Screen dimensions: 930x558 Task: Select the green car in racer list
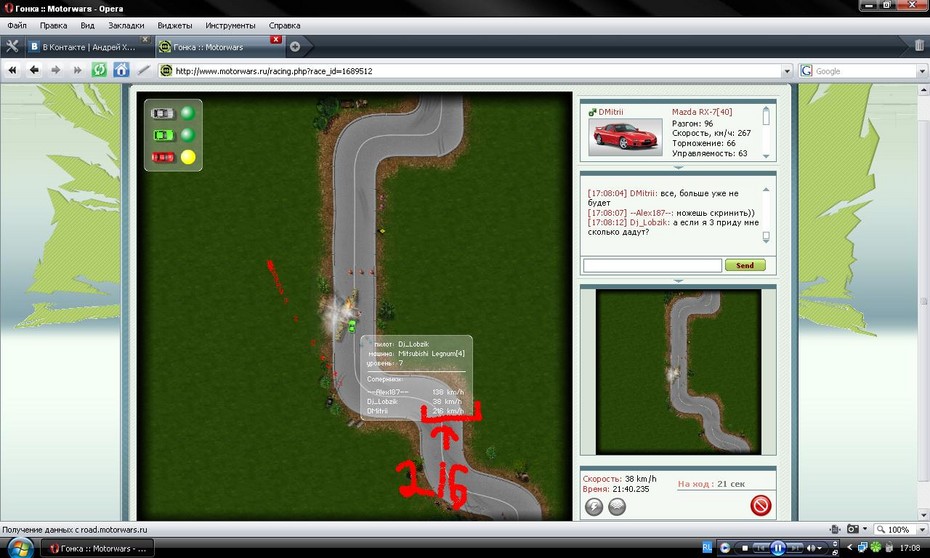(x=163, y=135)
